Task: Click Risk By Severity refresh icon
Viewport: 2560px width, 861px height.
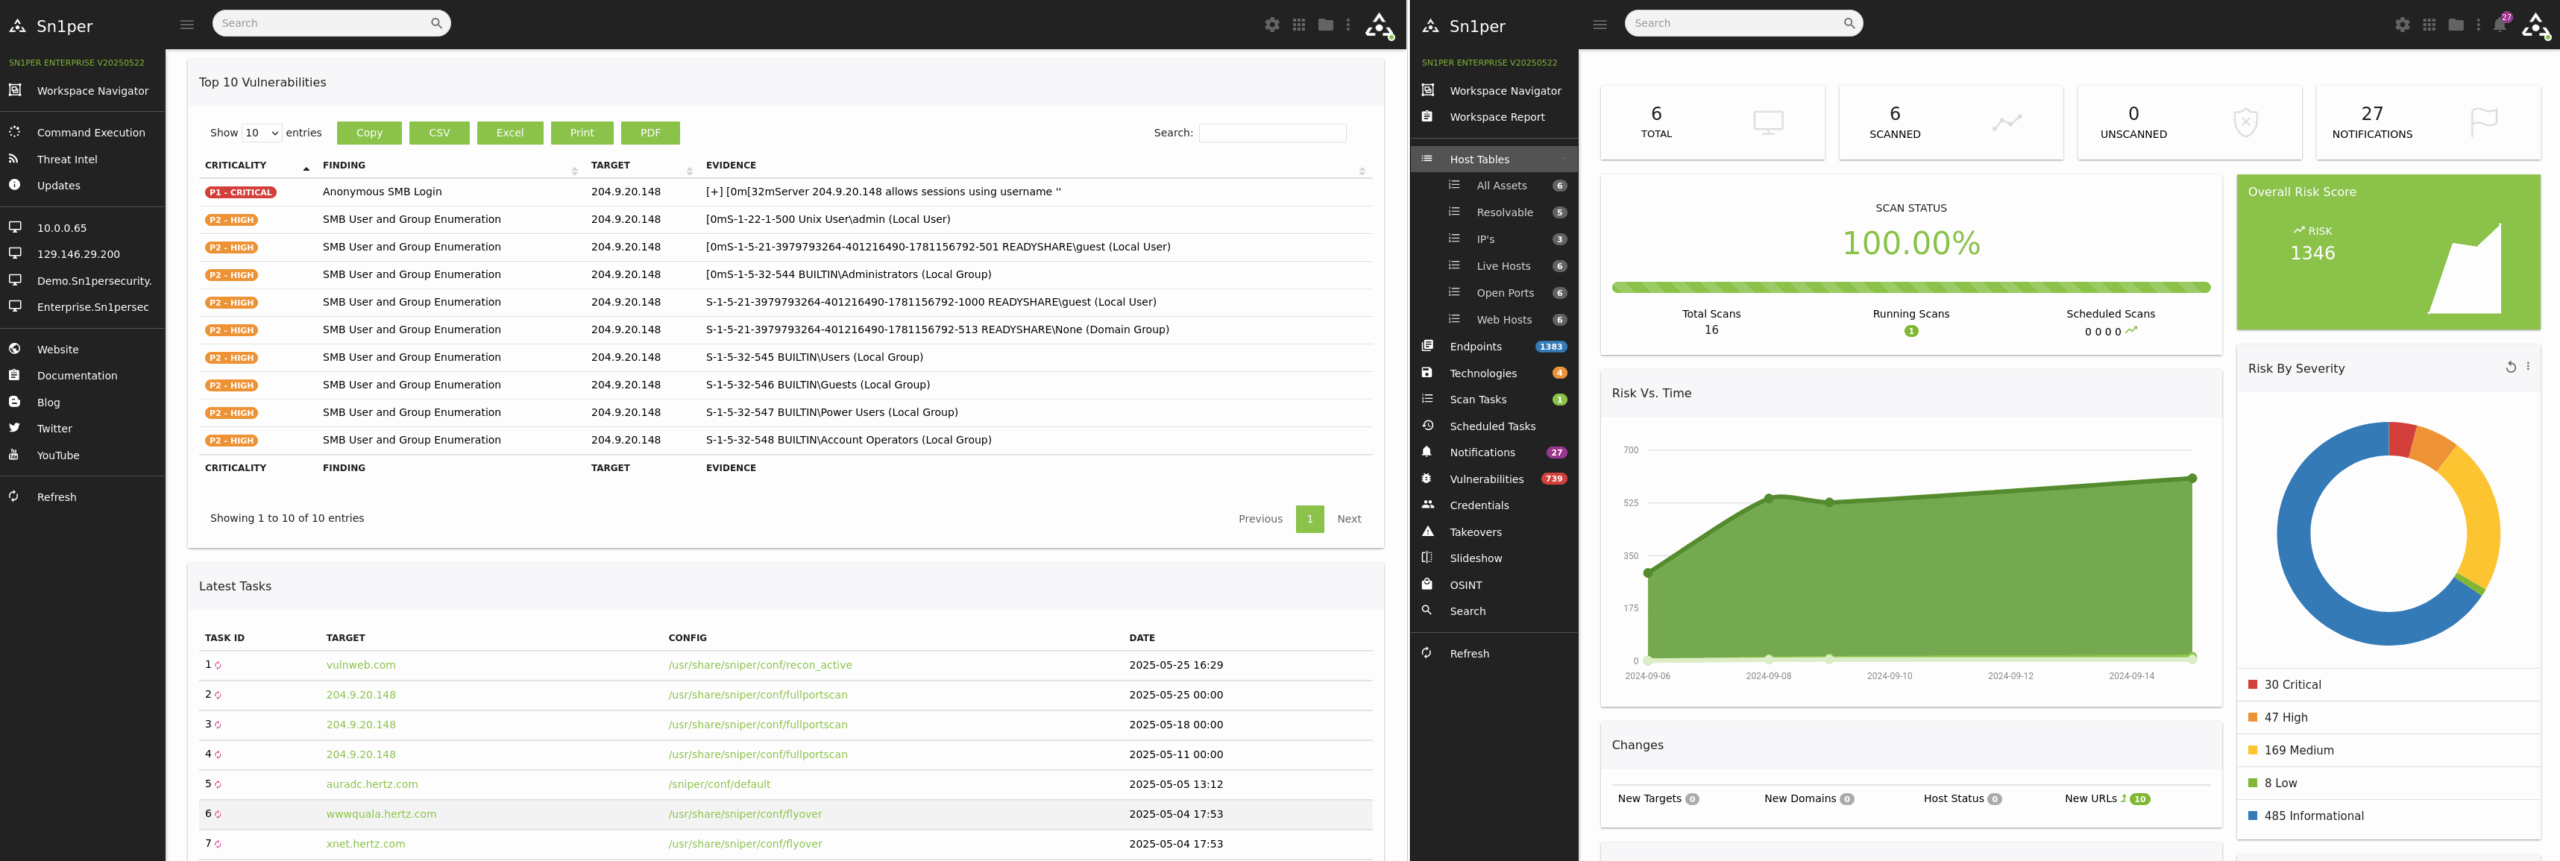Action: coord(2510,367)
